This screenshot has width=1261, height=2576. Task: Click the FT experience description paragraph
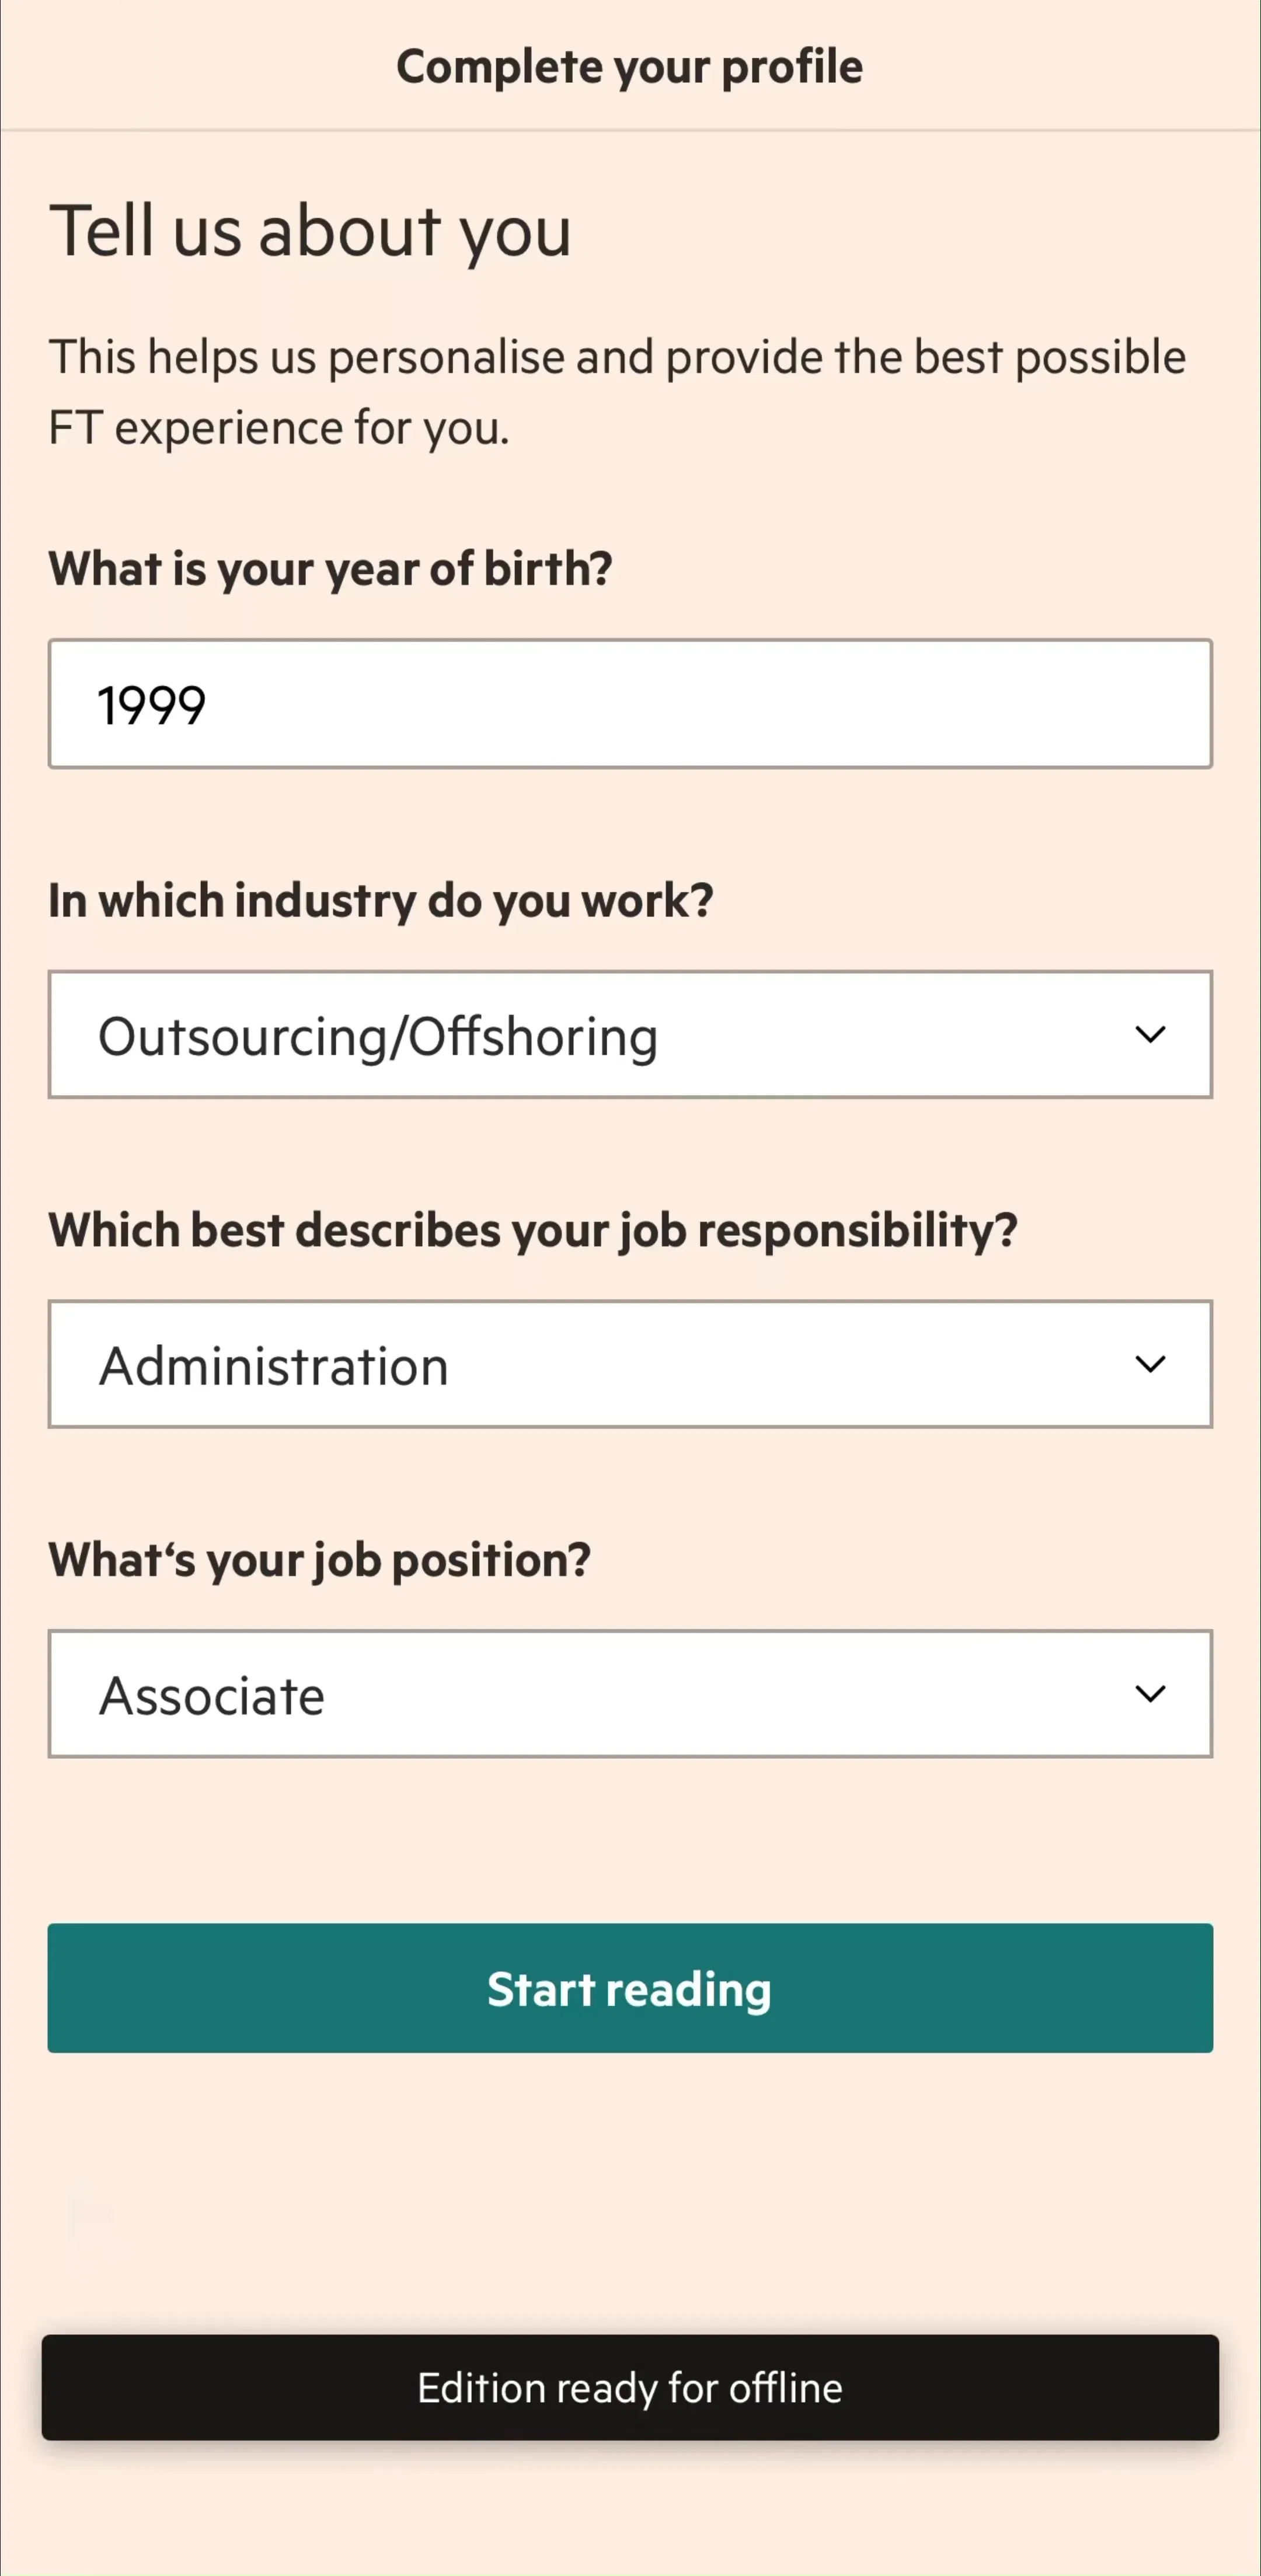tap(617, 392)
